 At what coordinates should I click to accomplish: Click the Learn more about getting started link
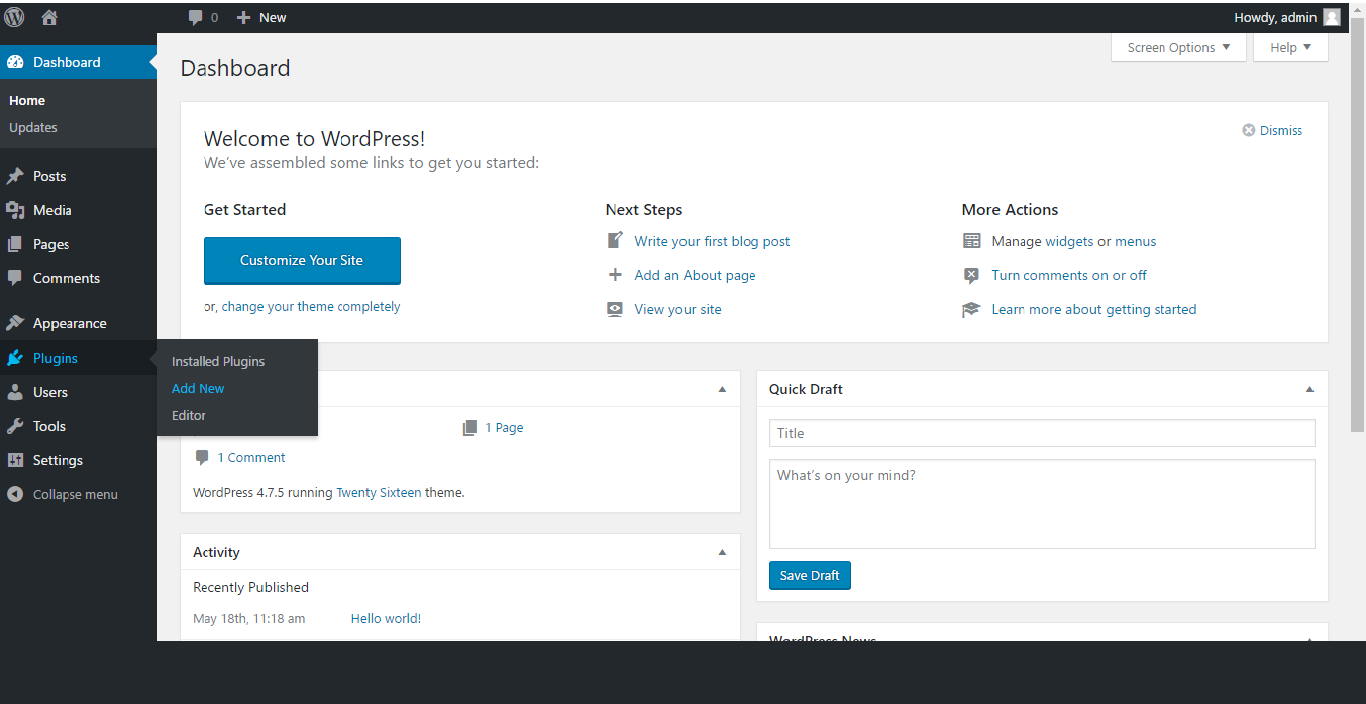(1094, 309)
